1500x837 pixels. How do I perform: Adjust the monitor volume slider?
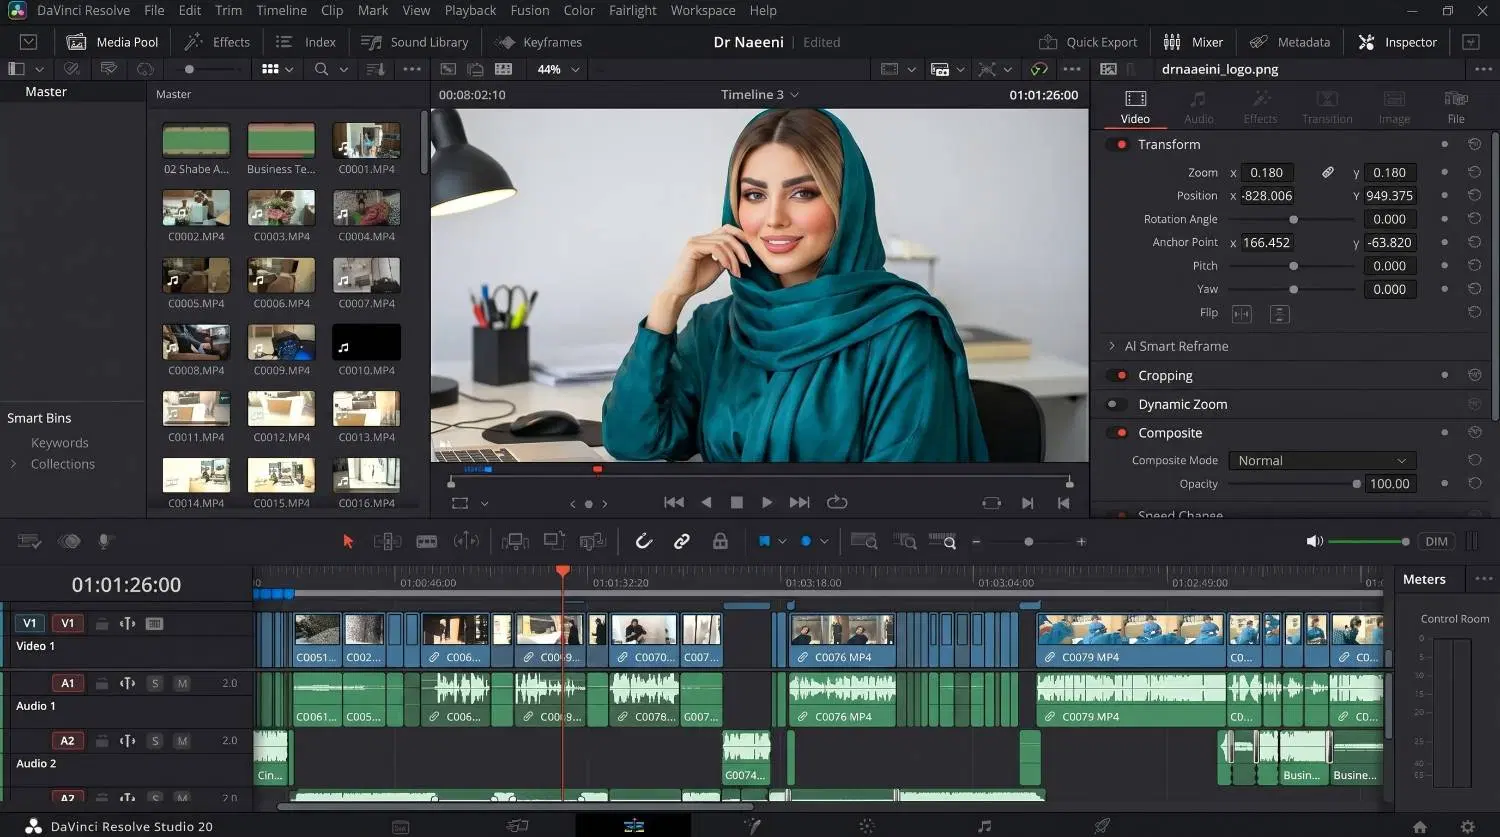[1369, 541]
